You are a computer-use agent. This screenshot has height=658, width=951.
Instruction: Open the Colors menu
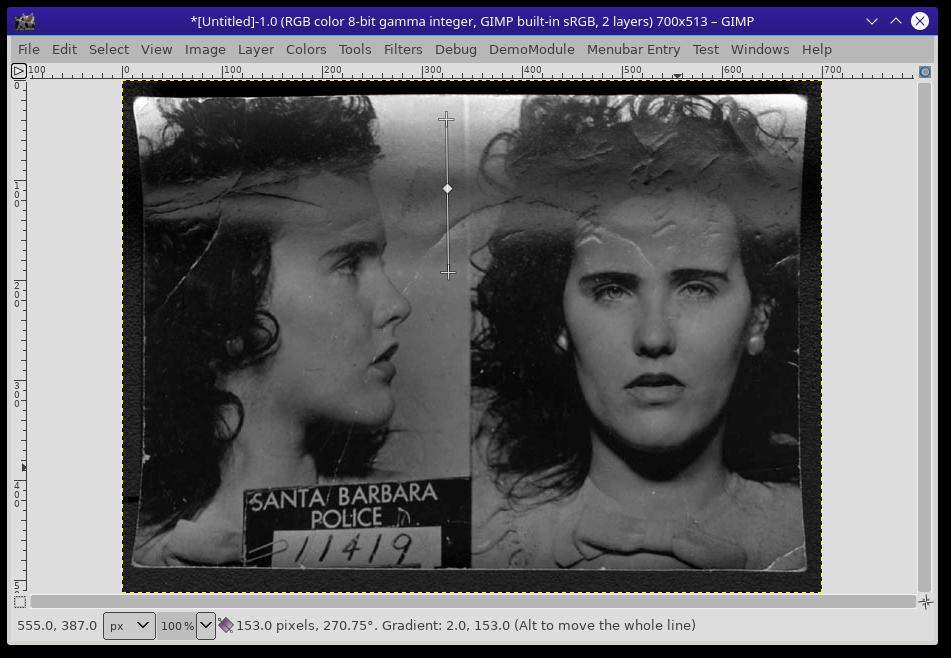pyautogui.click(x=306, y=50)
